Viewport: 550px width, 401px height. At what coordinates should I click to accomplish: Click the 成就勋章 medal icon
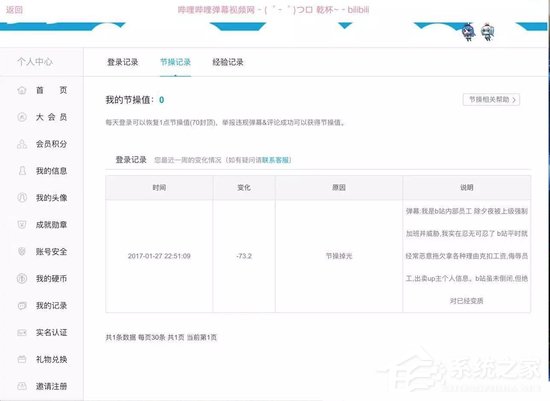[22, 225]
